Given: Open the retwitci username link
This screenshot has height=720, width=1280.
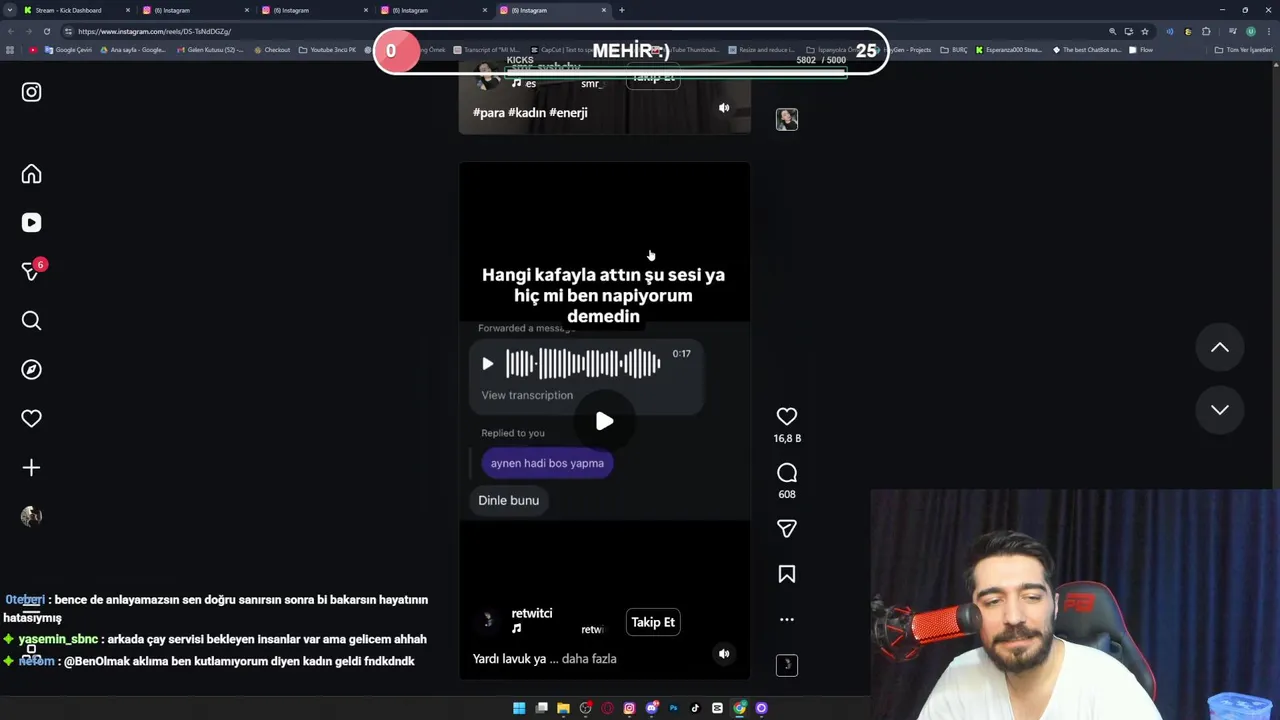Looking at the screenshot, I should (x=531, y=613).
